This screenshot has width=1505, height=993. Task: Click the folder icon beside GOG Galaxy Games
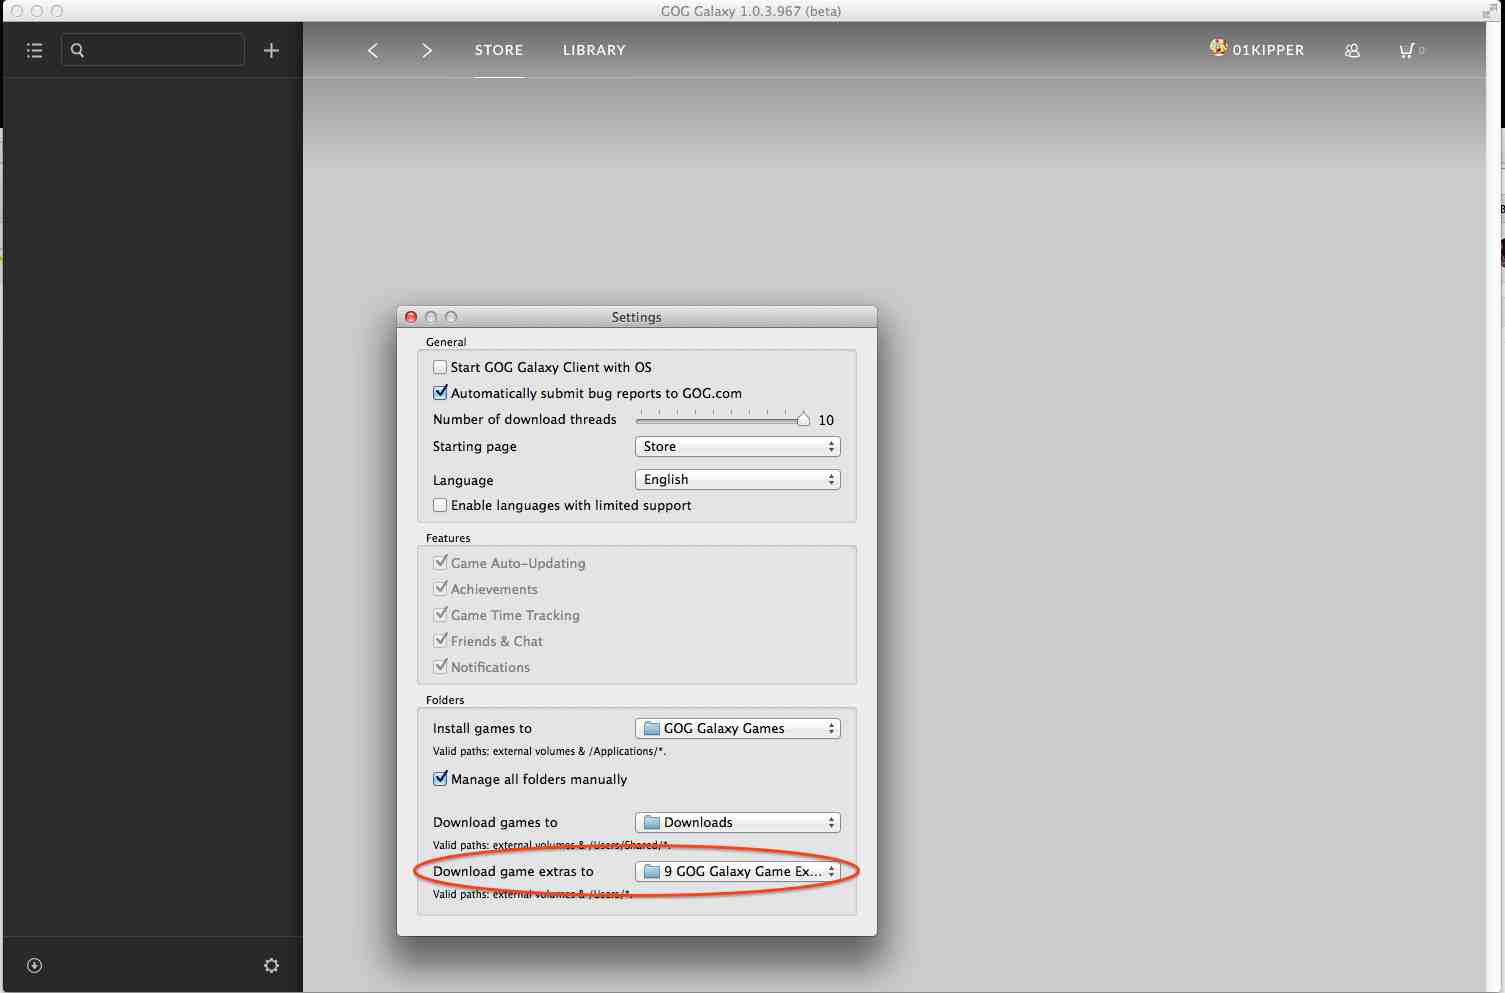(652, 728)
